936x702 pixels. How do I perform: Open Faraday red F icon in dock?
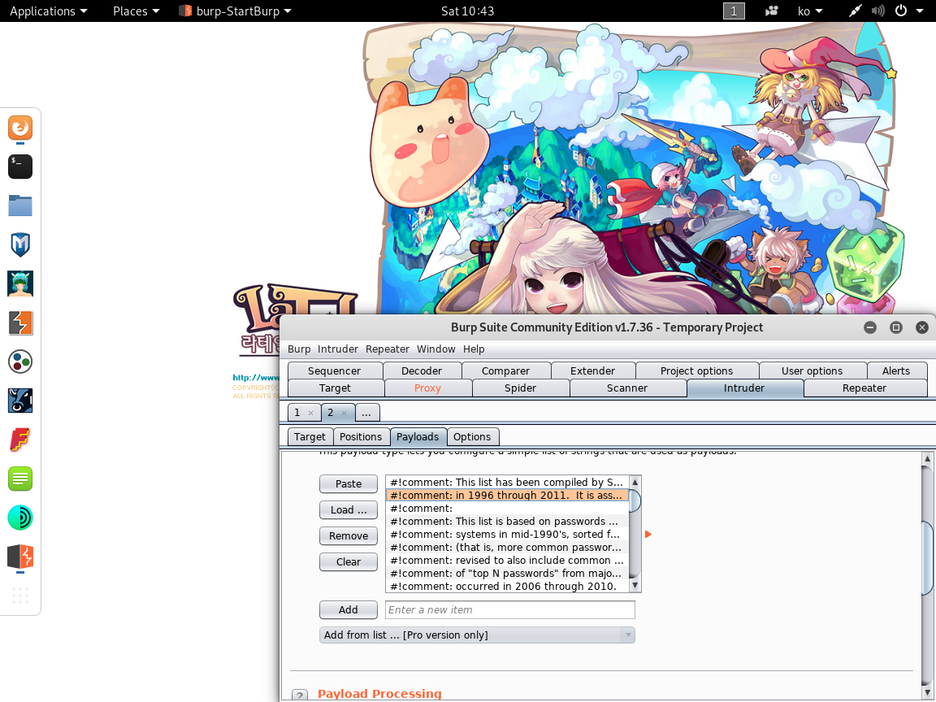20,440
